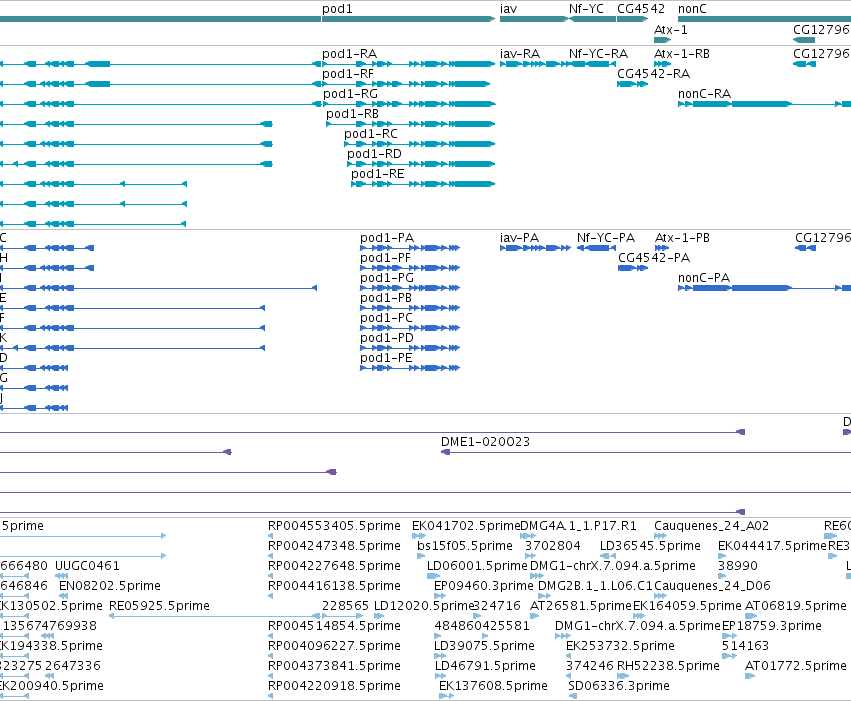Click EST EK164059.5prime
851x701 pixels.
coord(687,607)
